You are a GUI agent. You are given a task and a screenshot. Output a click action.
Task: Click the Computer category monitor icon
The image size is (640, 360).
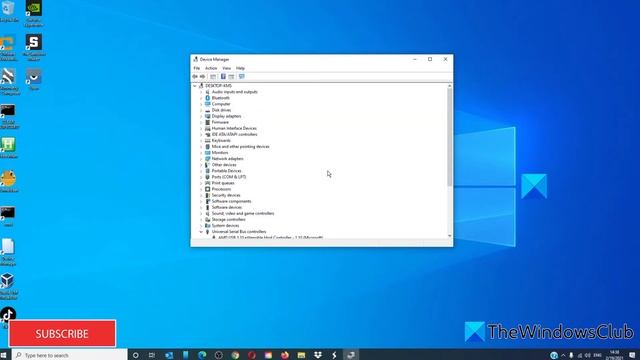207,104
